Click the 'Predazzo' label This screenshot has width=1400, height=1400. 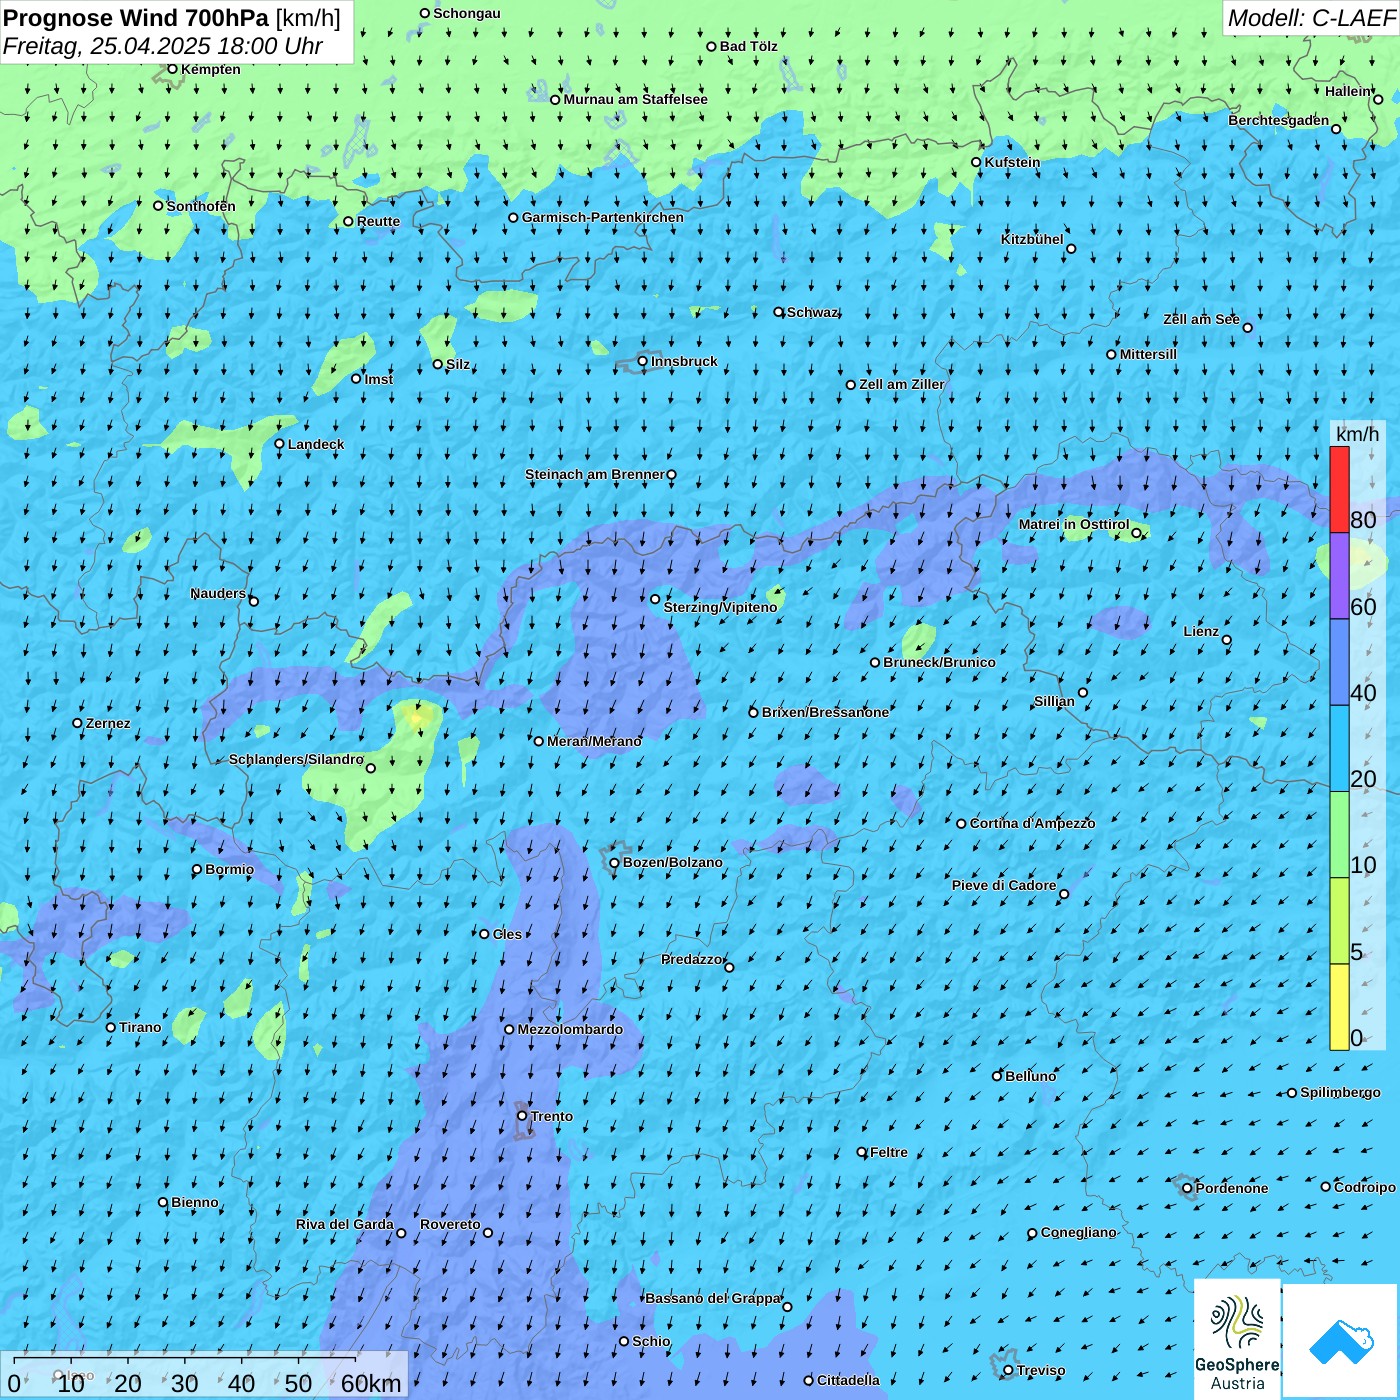(691, 959)
